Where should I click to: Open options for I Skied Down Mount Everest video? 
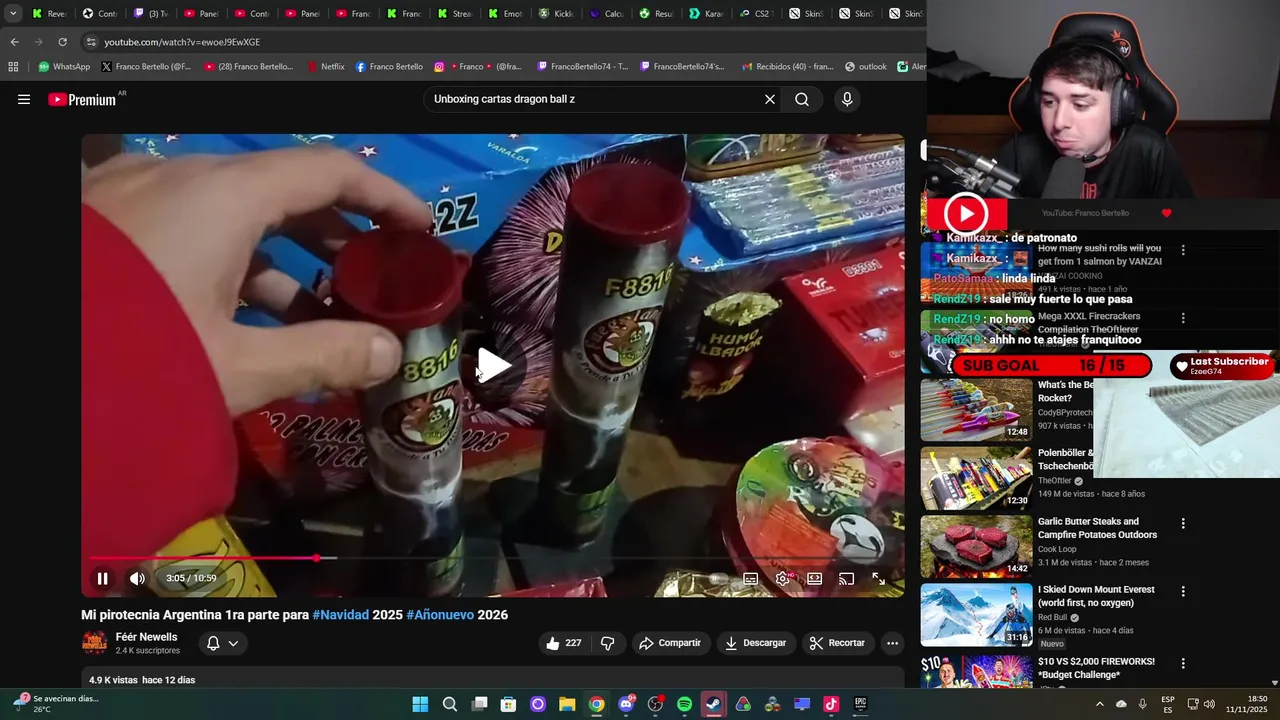tap(1183, 591)
